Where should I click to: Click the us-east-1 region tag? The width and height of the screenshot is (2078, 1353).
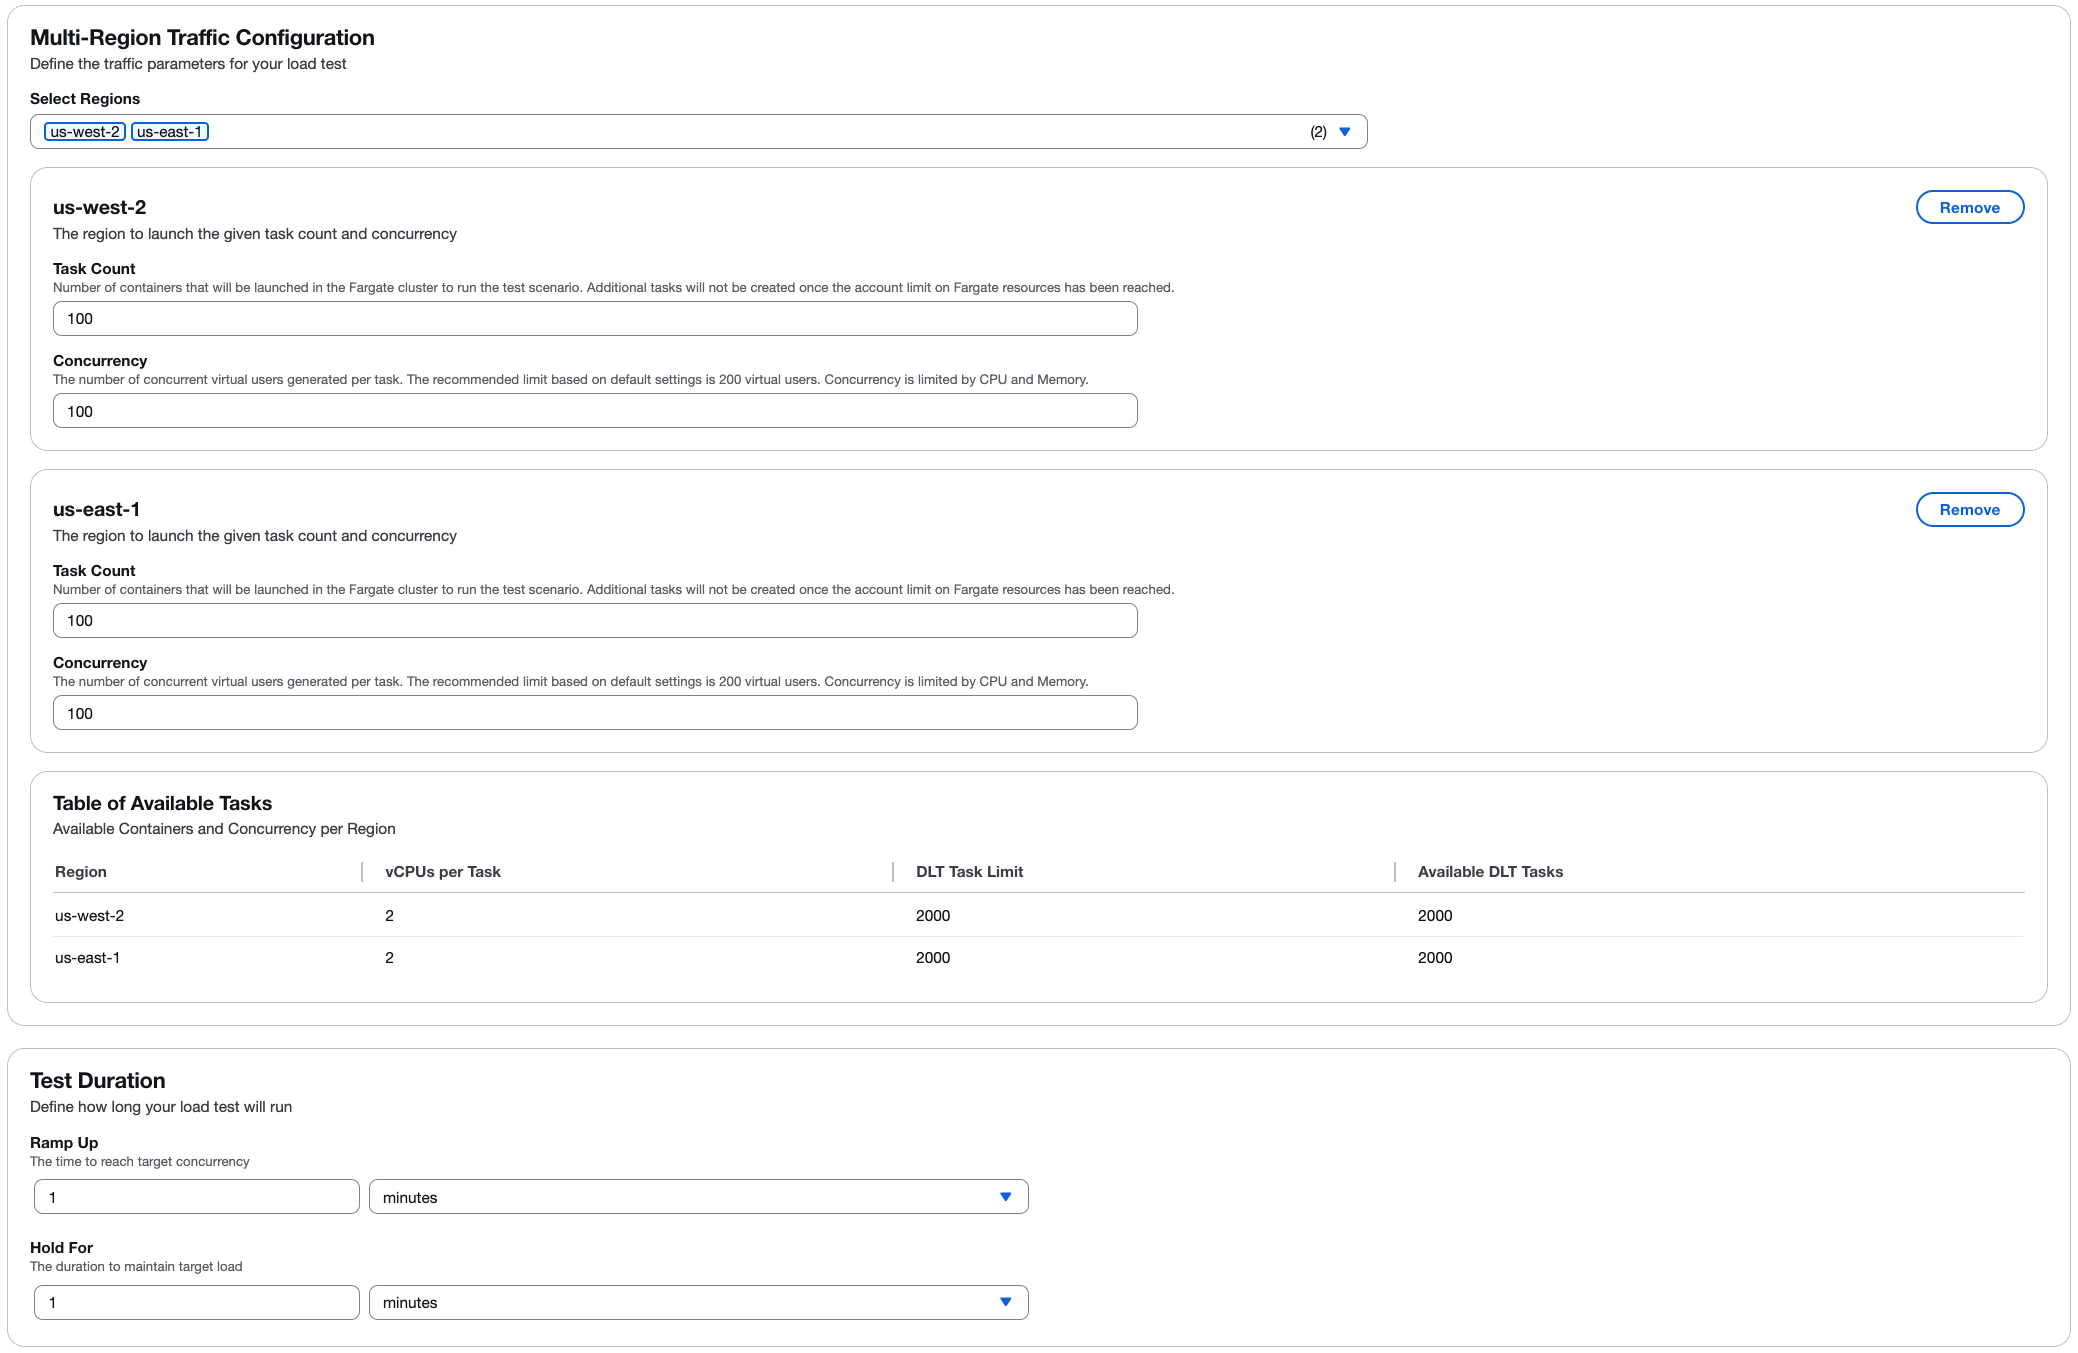point(170,132)
